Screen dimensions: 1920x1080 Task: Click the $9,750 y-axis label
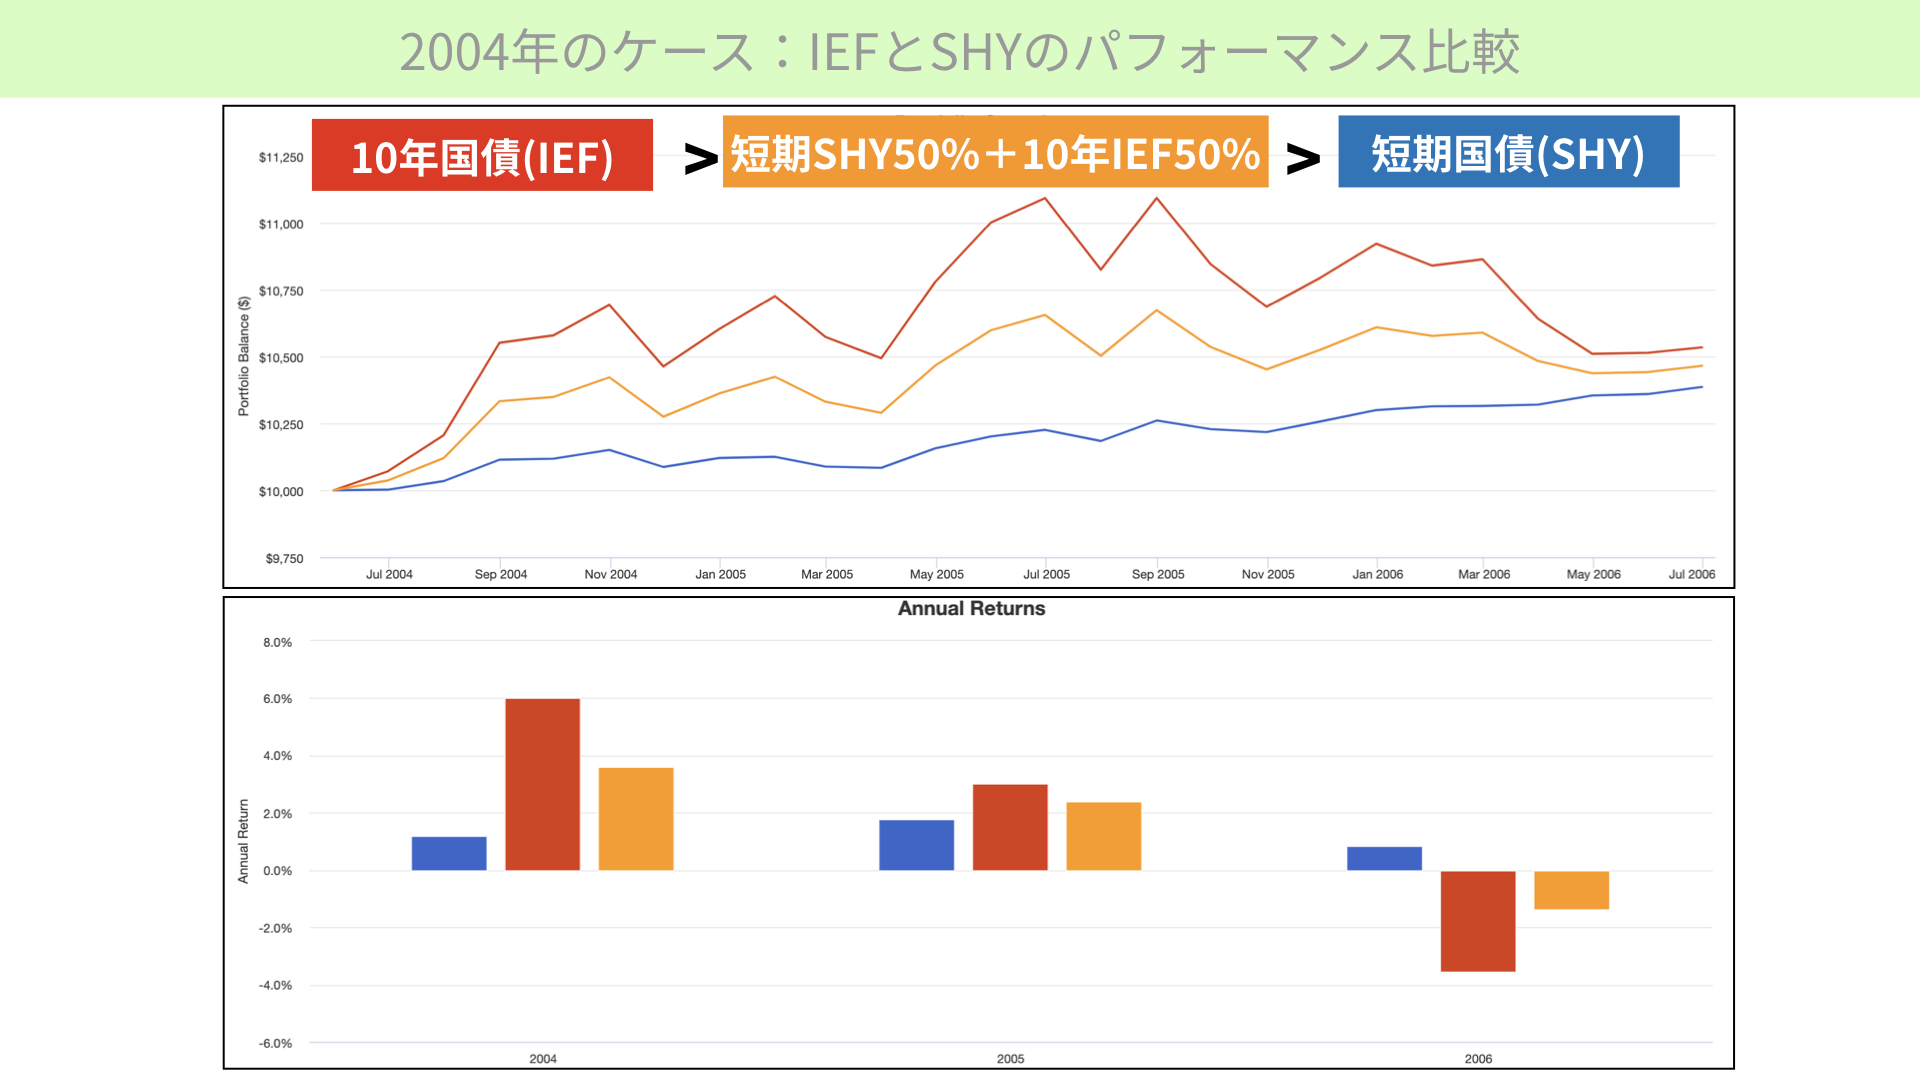[284, 558]
